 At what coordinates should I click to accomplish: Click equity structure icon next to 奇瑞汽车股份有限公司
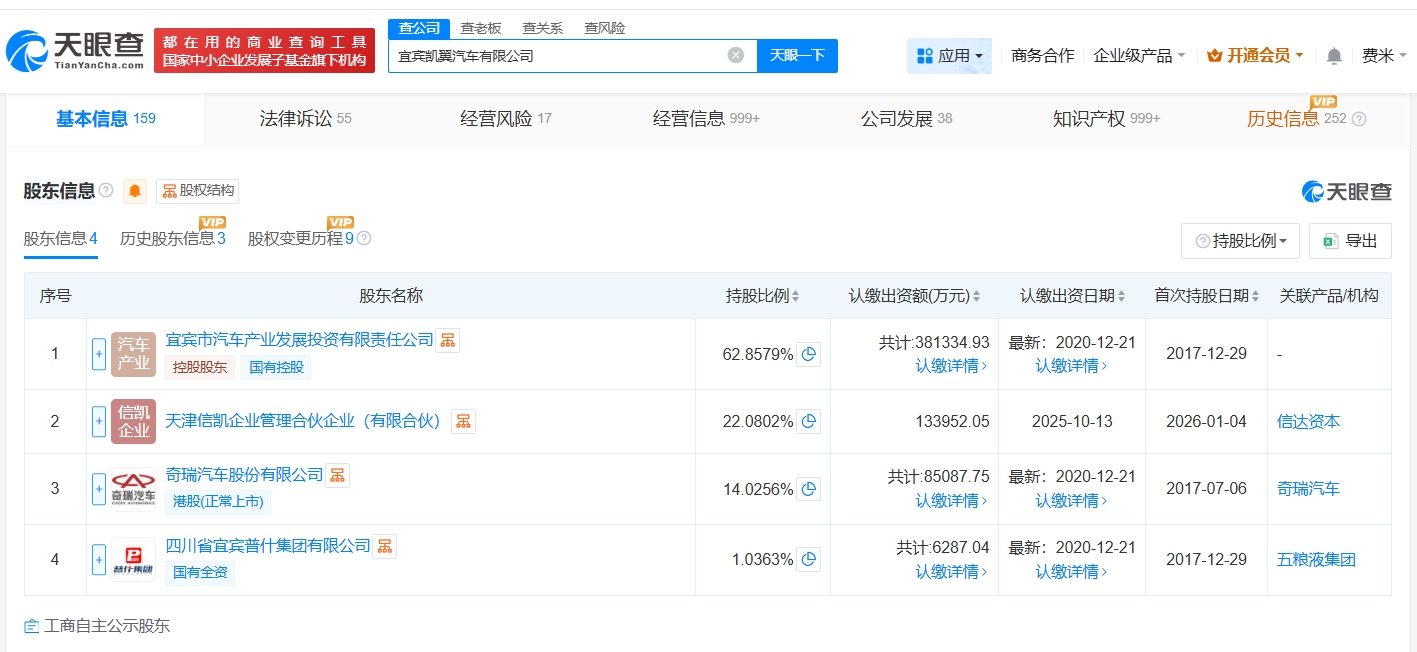click(x=338, y=475)
